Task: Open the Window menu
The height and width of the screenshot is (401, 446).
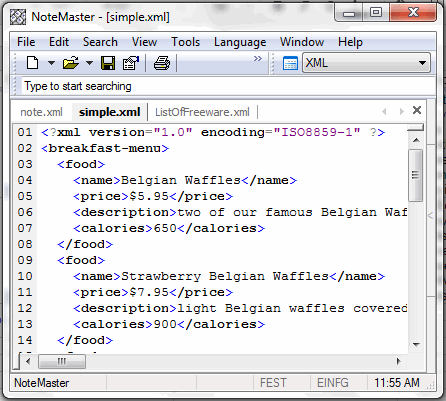Action: [302, 42]
